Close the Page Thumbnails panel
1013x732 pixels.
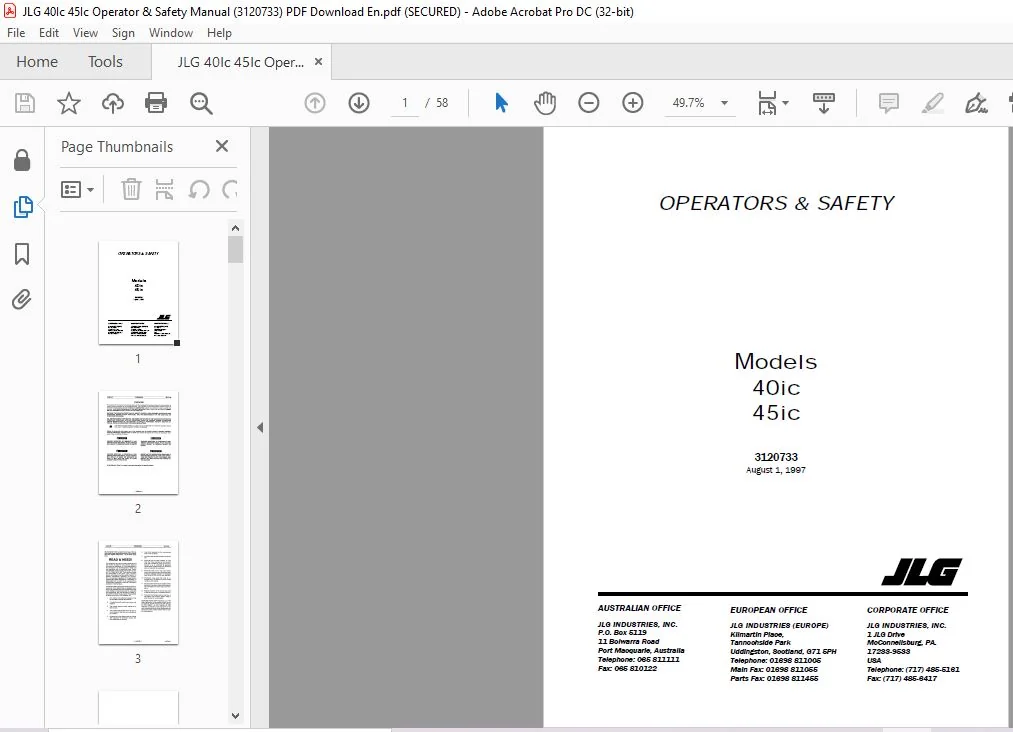coord(222,146)
